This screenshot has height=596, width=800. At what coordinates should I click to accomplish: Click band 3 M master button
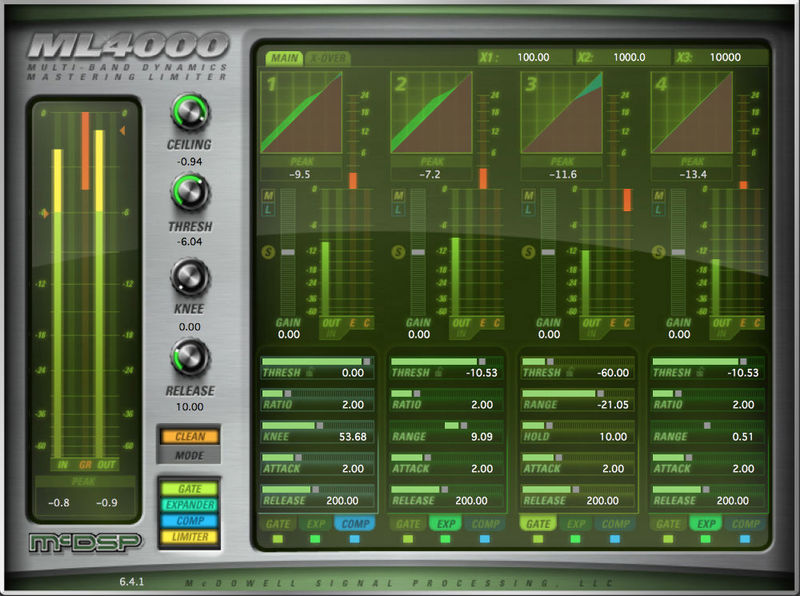[x=529, y=195]
